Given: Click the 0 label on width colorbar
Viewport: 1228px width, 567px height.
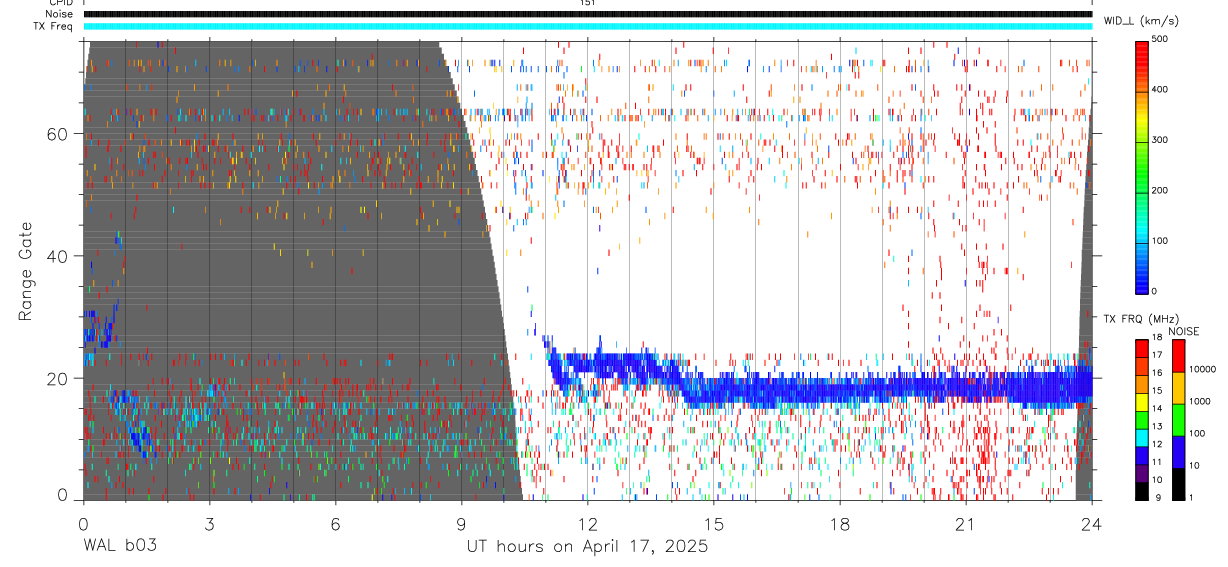Looking at the screenshot, I should coord(1154,291).
